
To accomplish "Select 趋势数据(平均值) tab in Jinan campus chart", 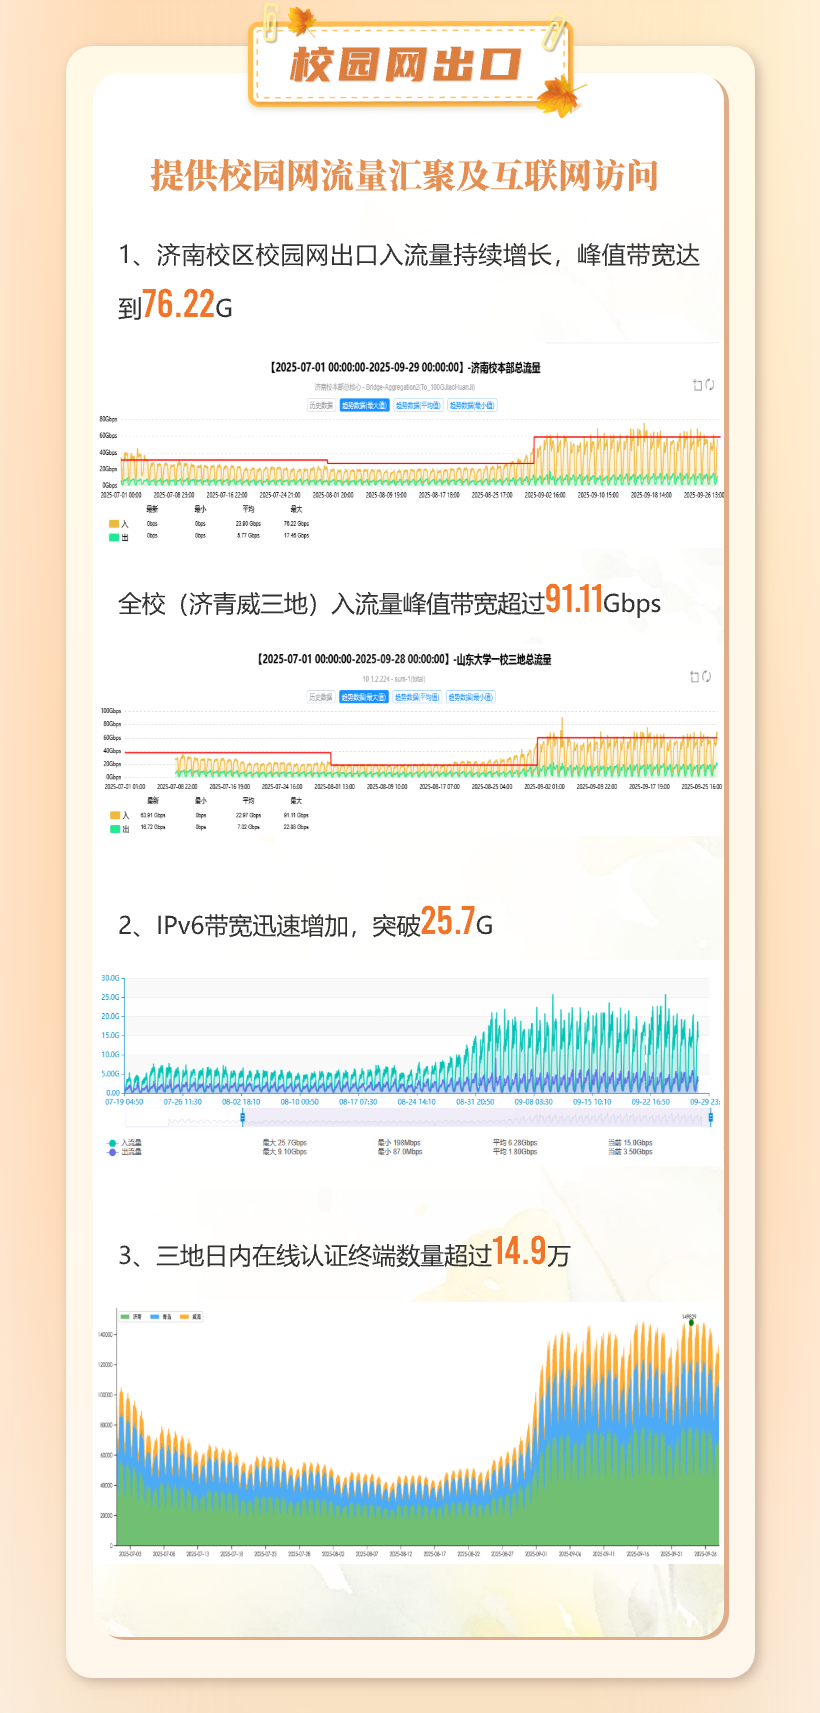I will (418, 405).
